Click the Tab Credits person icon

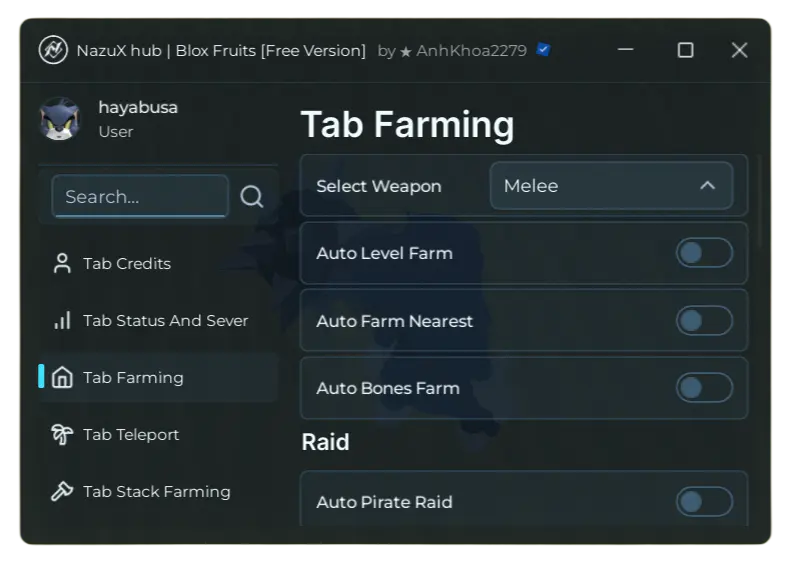pyautogui.click(x=62, y=264)
